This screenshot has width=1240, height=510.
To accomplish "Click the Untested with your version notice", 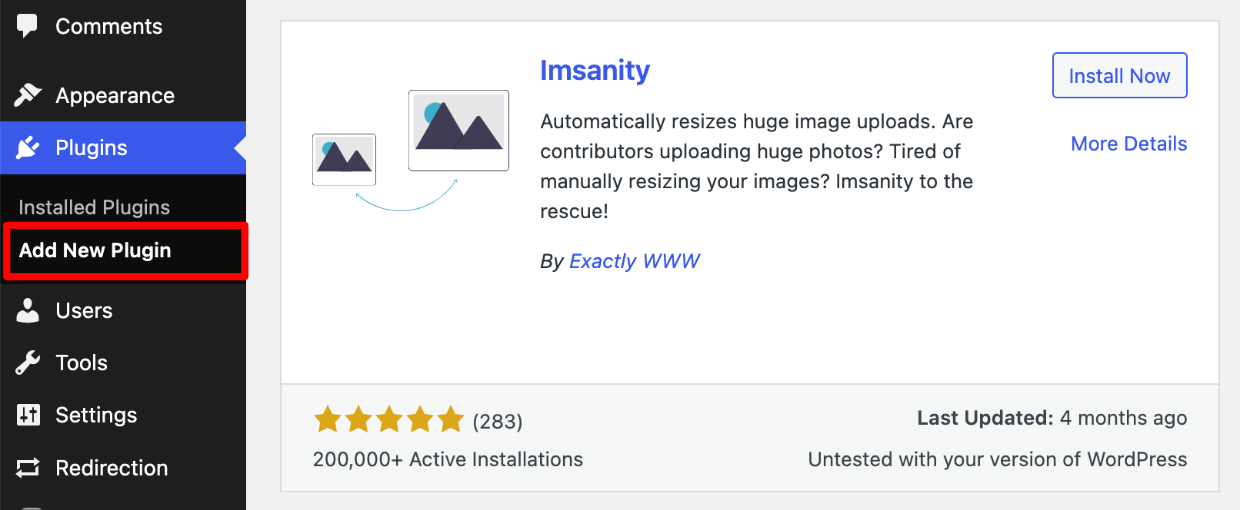I will pyautogui.click(x=997, y=460).
